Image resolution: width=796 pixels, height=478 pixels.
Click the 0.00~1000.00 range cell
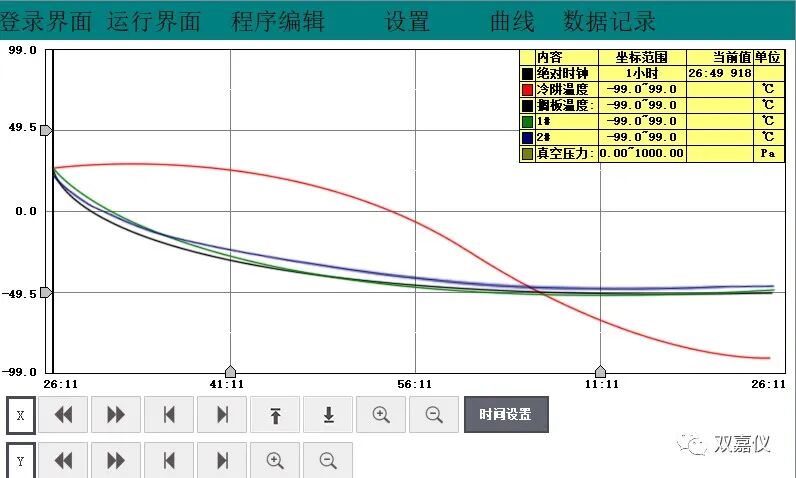[642, 153]
